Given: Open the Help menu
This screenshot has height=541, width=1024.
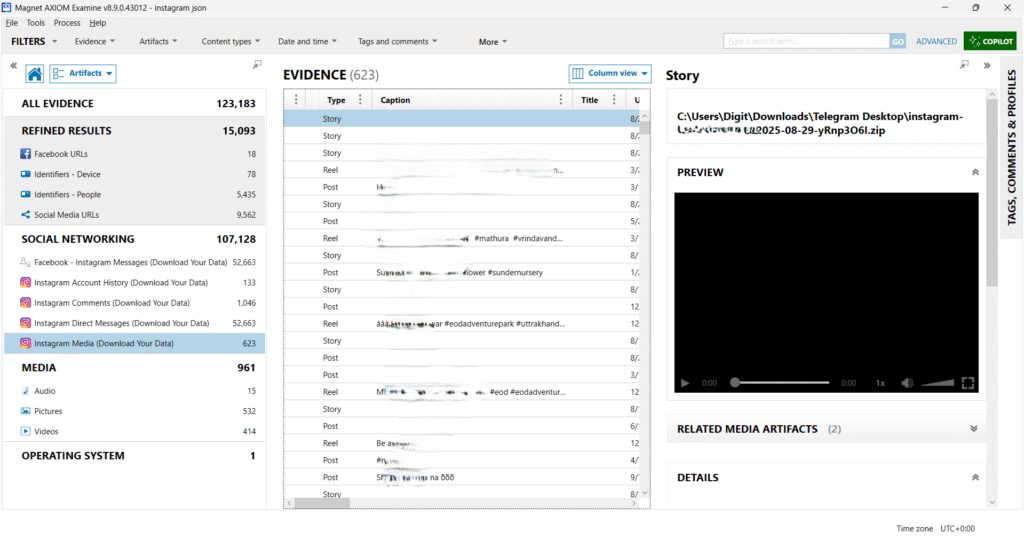Looking at the screenshot, I should [97, 23].
